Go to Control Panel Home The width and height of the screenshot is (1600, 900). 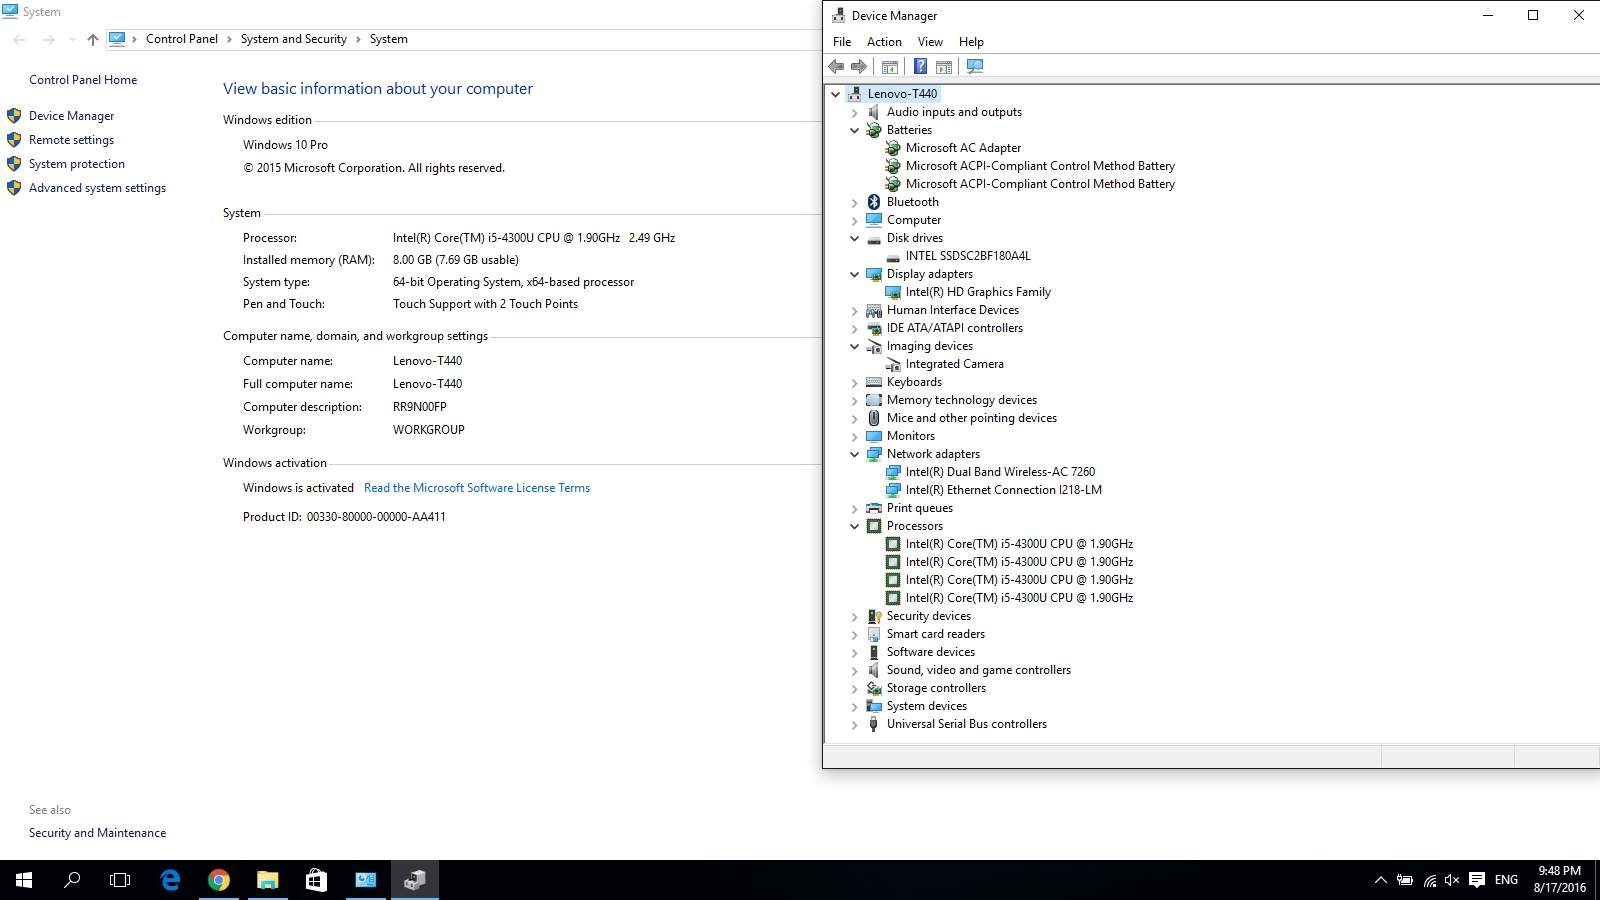pos(83,80)
